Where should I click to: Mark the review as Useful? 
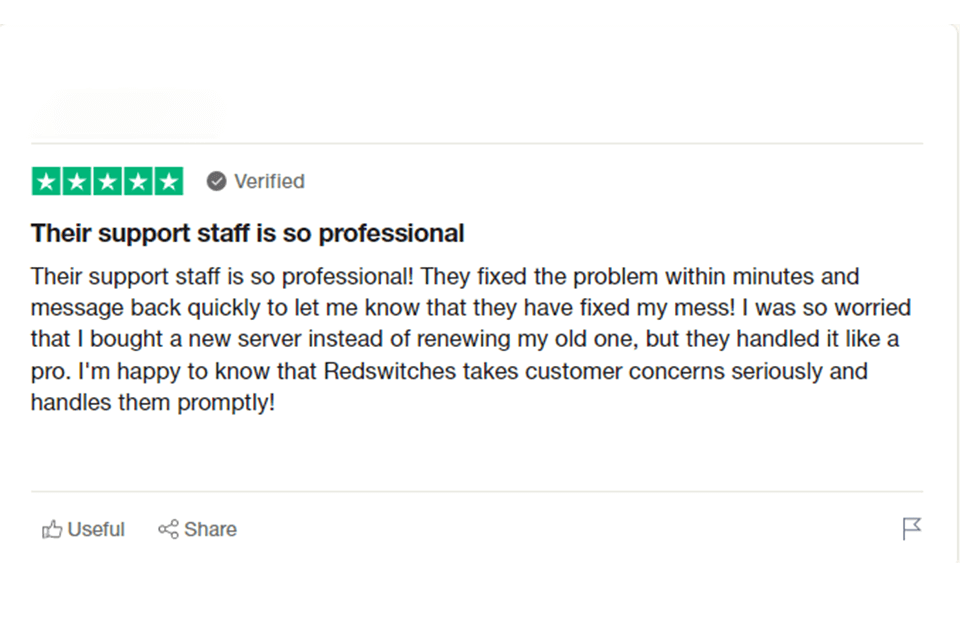96,530
